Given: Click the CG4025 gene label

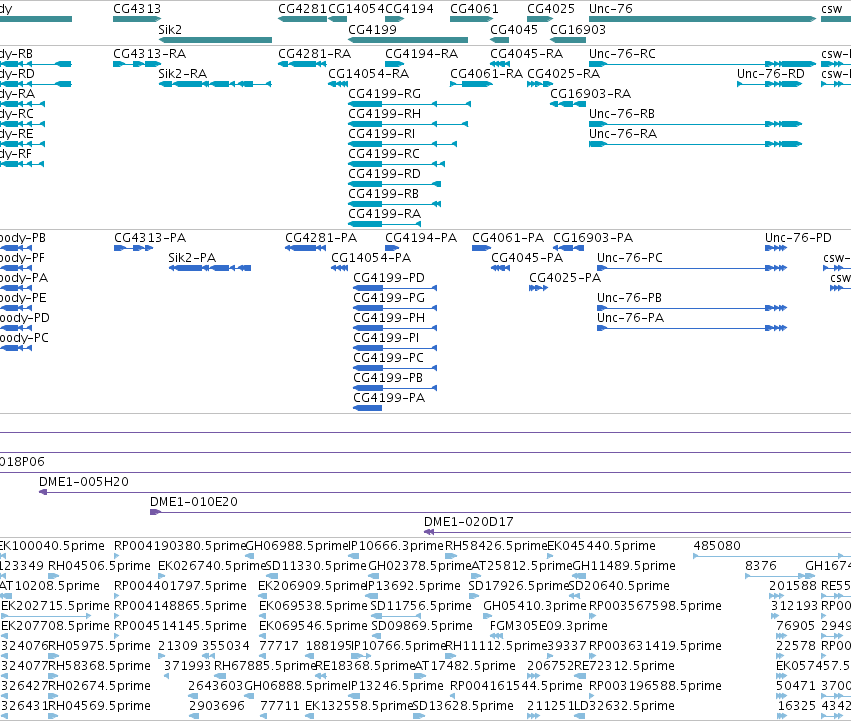Looking at the screenshot, I should coord(550,9).
